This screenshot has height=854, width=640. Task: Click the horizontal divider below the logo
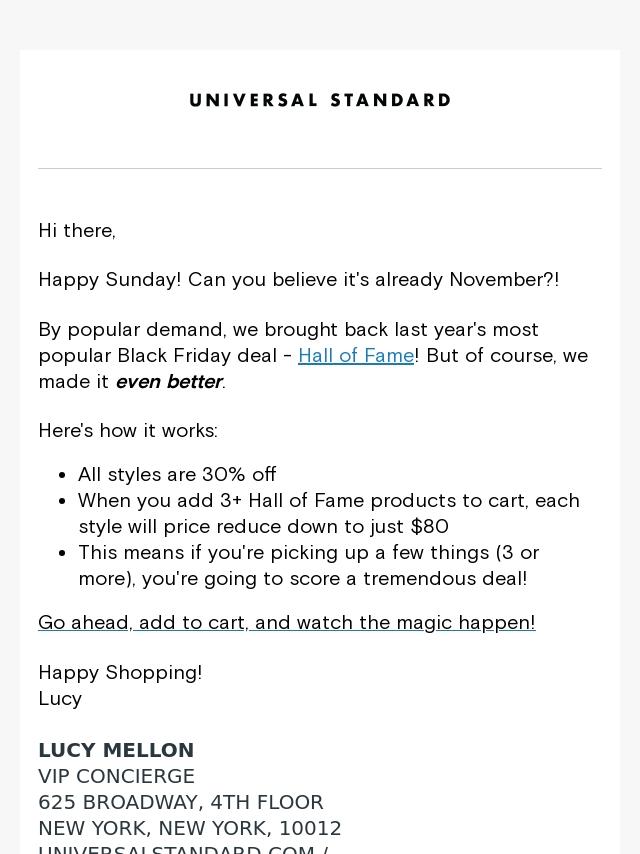[320, 168]
